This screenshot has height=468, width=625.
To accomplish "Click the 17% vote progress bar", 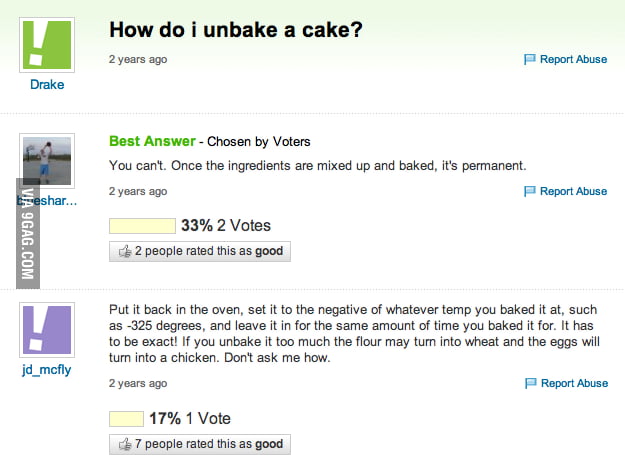I will pos(126,418).
